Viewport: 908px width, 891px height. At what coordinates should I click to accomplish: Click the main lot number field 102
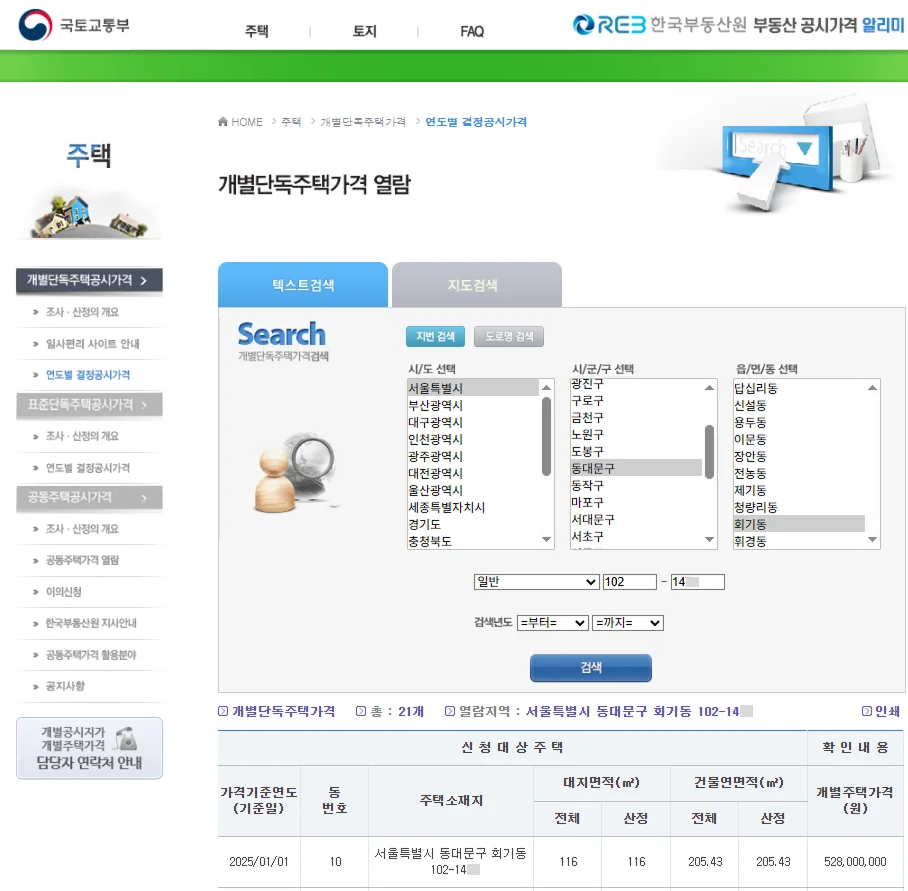pyautogui.click(x=629, y=582)
